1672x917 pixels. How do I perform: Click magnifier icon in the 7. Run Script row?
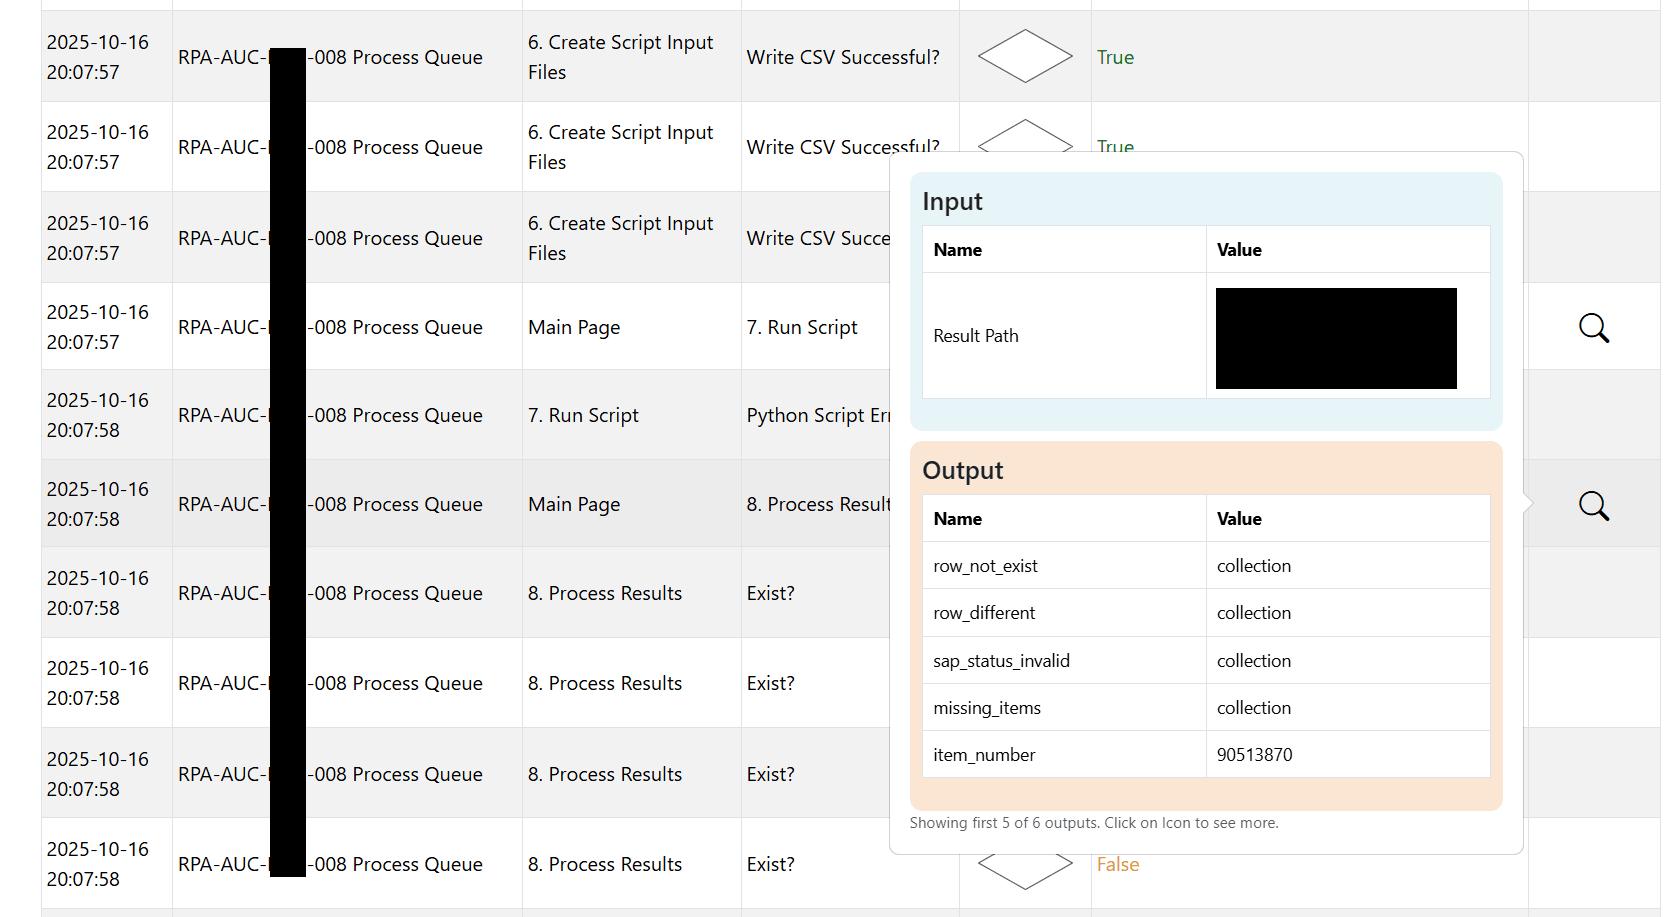[1593, 328]
